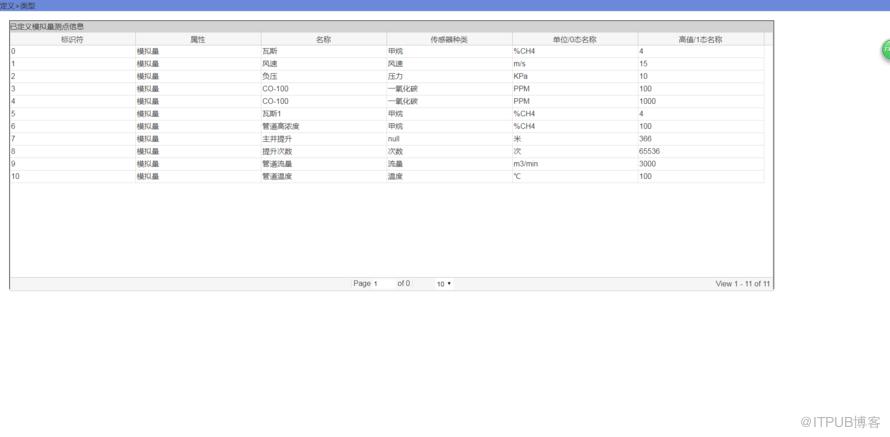Select the 瓦斯 name cell in row 0

[x=324, y=51]
